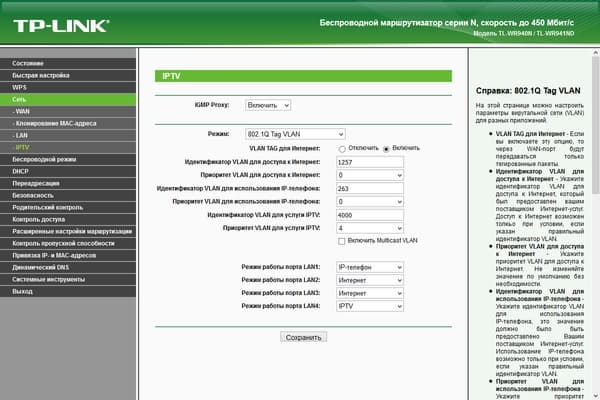Open Беспроводной режим sidebar section
Image resolution: width=600 pixels, height=400 pixels.
click(68, 159)
